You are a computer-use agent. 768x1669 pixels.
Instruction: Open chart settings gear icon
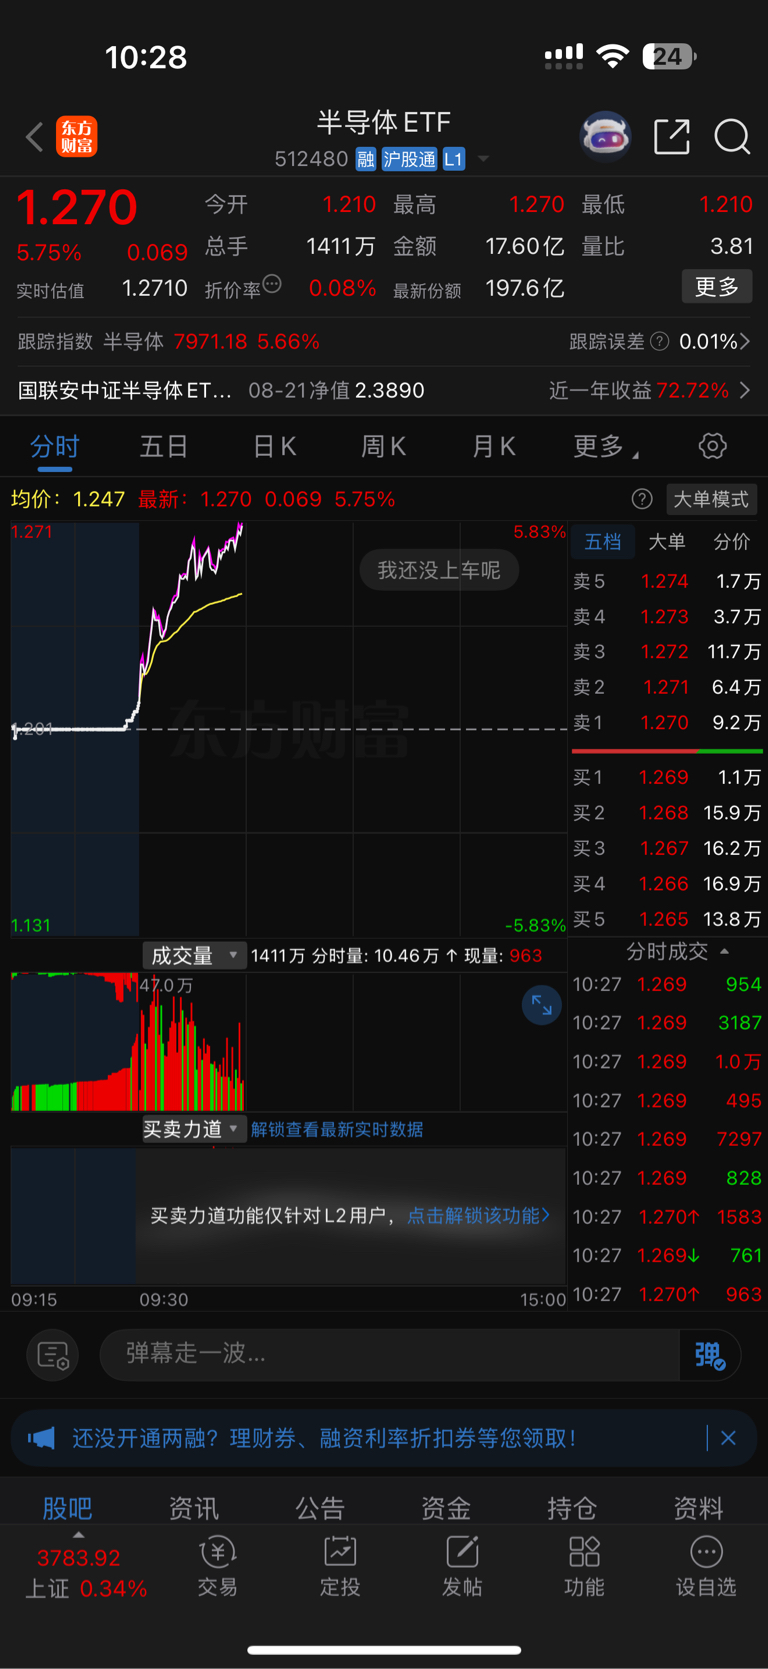coord(712,446)
